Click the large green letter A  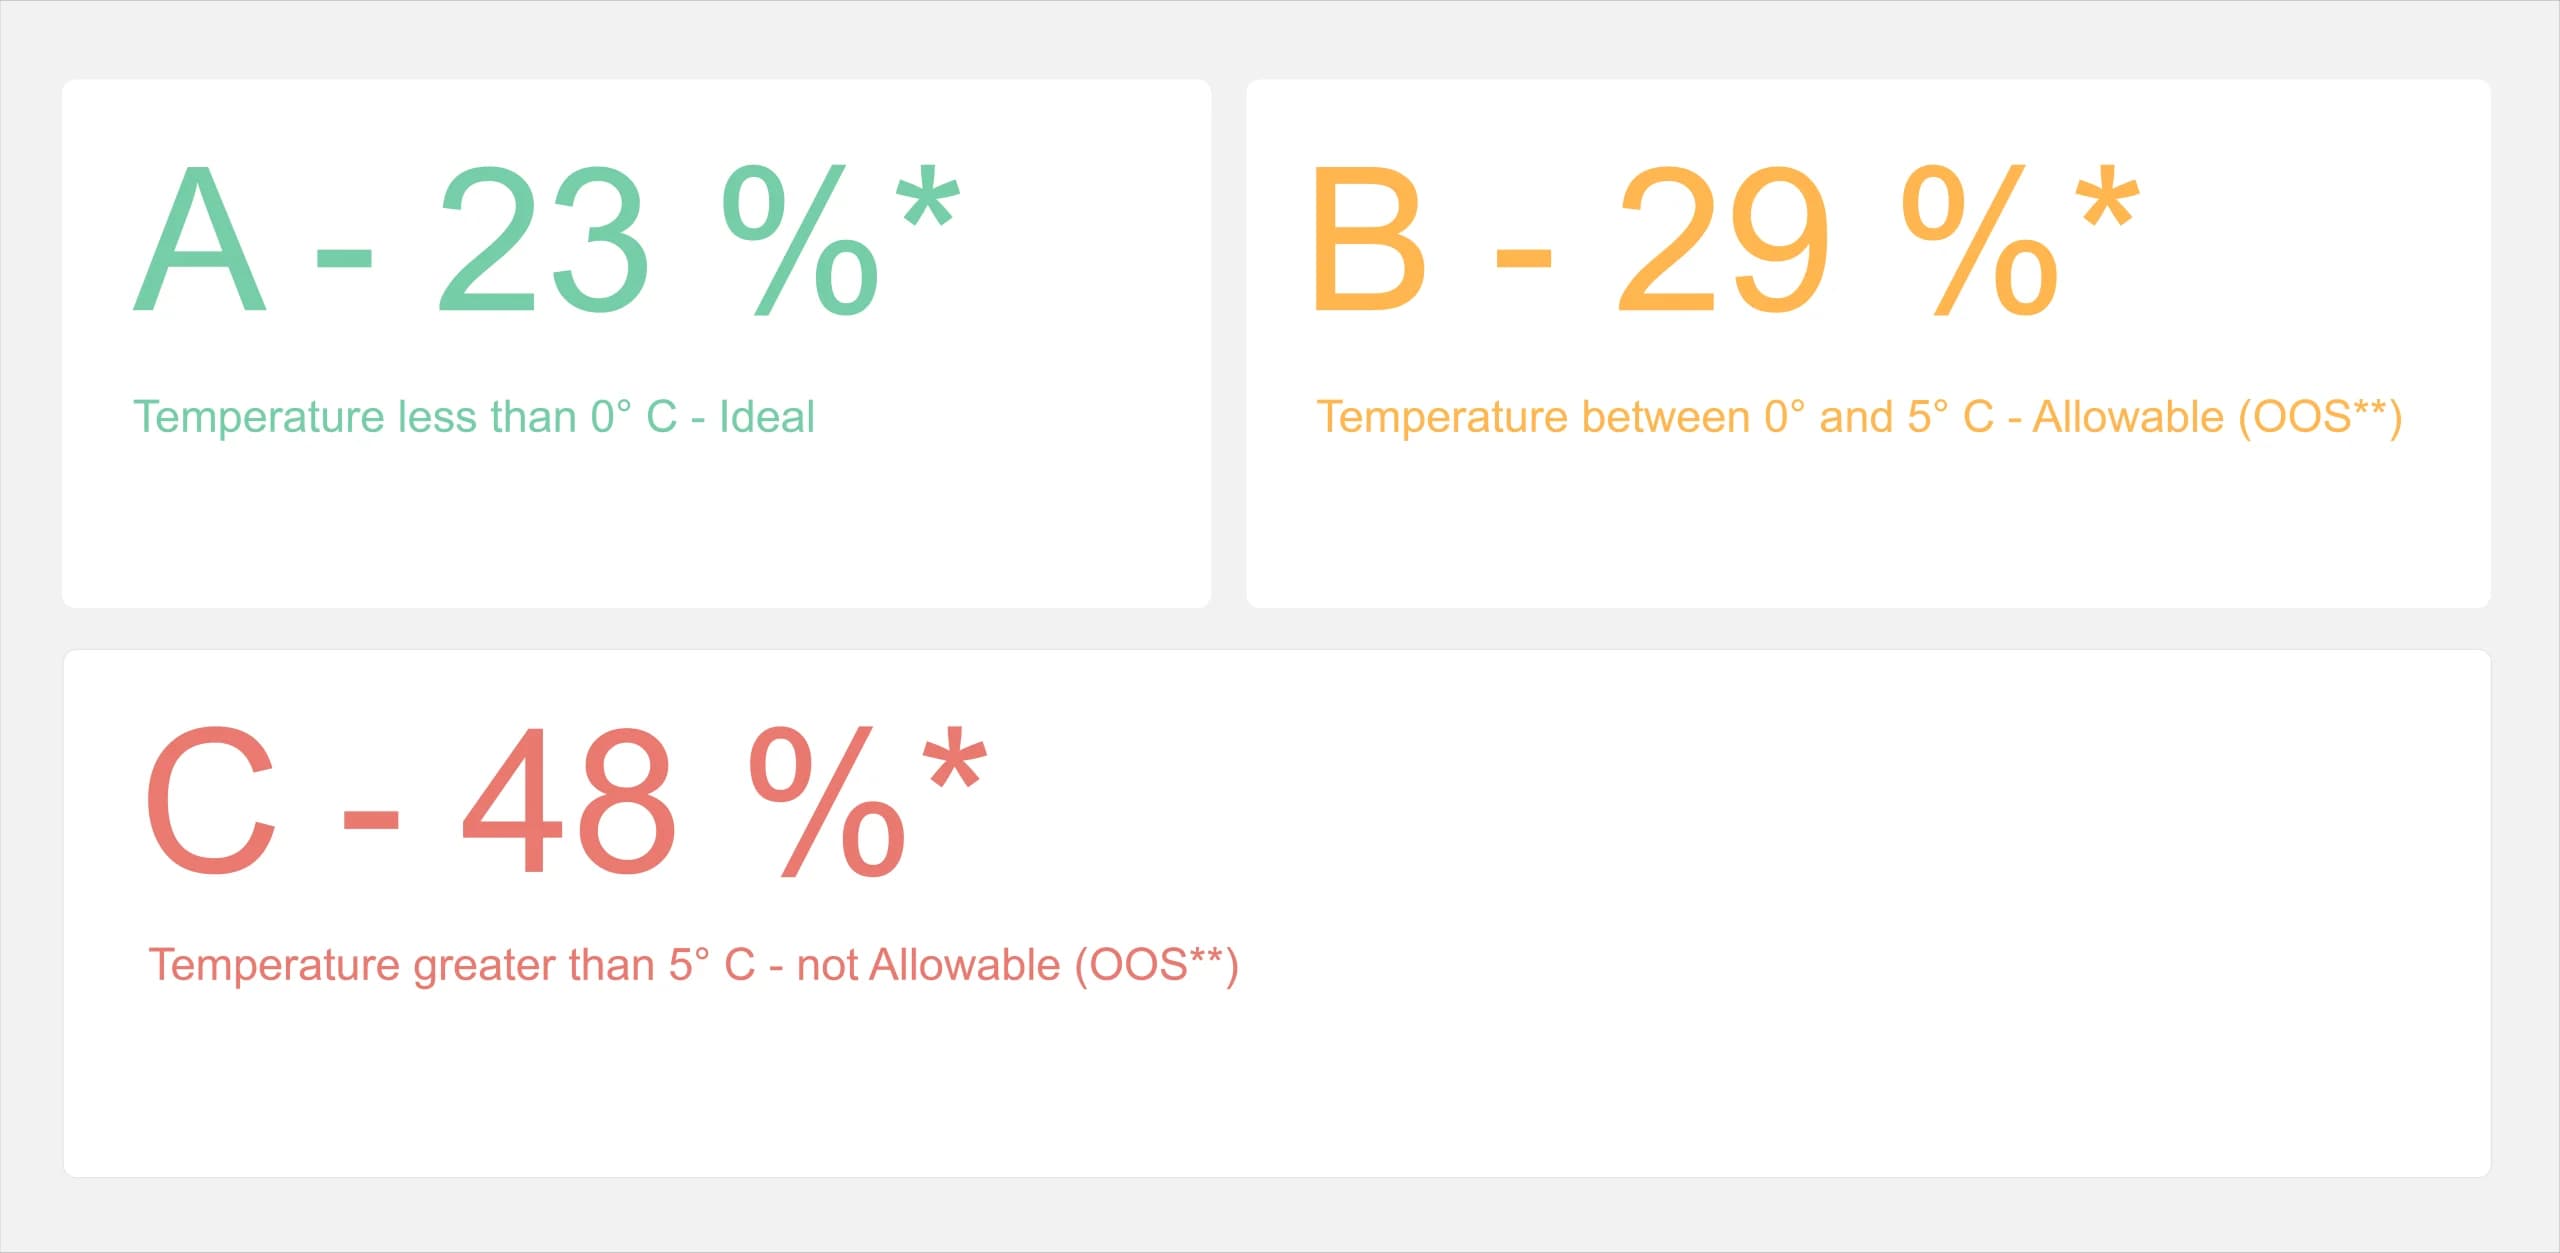tap(200, 240)
